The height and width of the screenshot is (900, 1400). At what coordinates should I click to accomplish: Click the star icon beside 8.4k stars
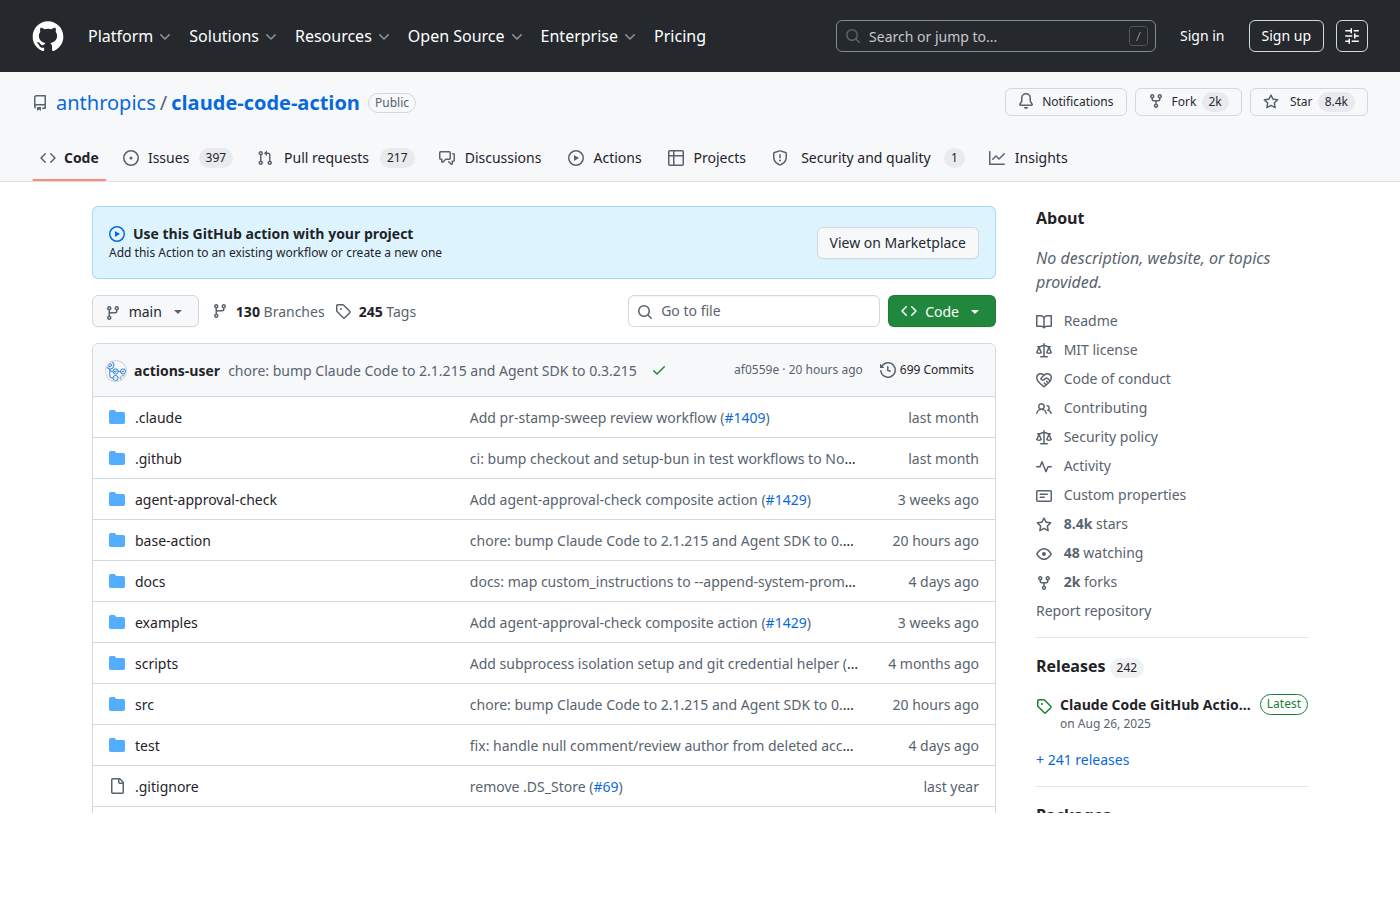(1044, 524)
